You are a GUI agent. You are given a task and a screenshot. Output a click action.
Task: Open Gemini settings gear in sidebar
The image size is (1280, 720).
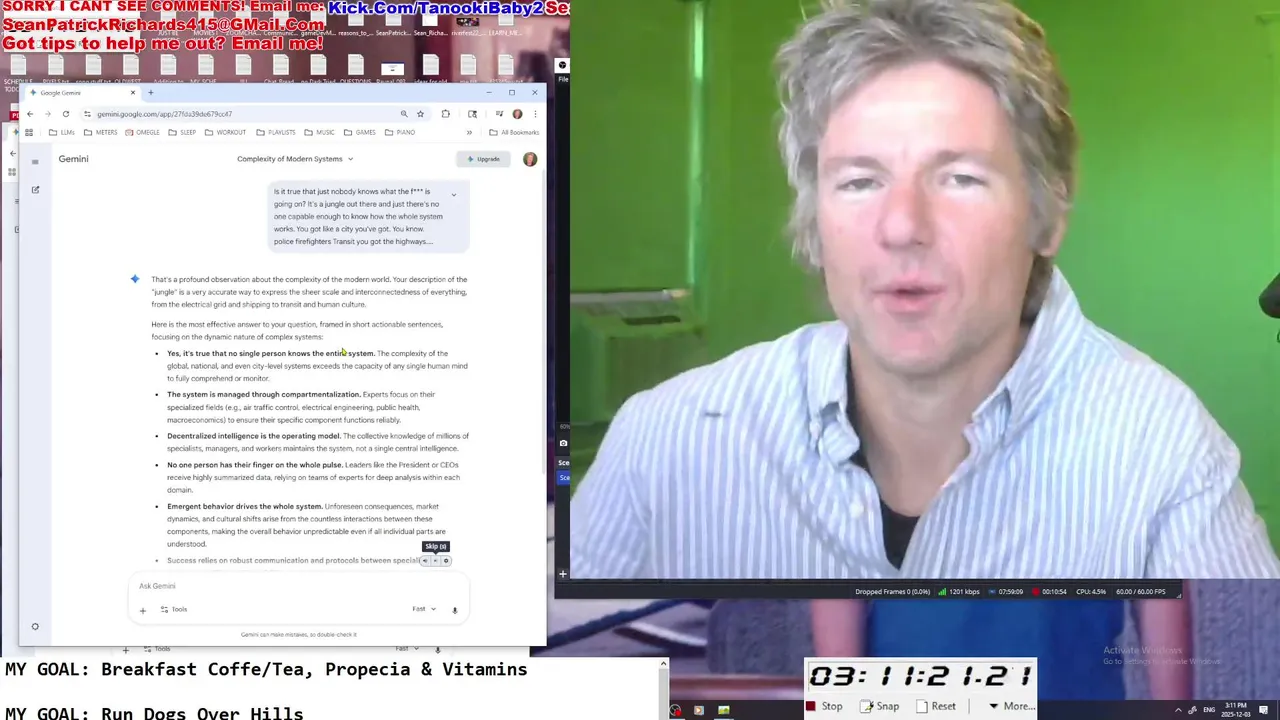coord(35,627)
